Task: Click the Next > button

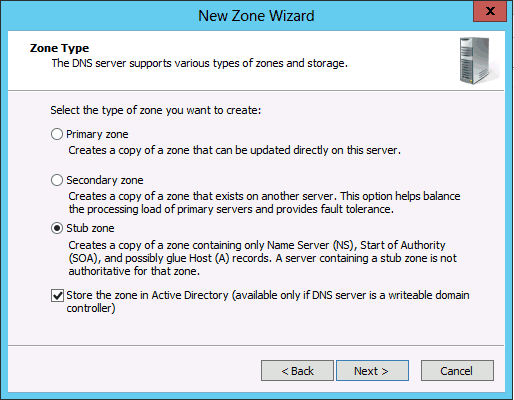Action: (x=372, y=370)
